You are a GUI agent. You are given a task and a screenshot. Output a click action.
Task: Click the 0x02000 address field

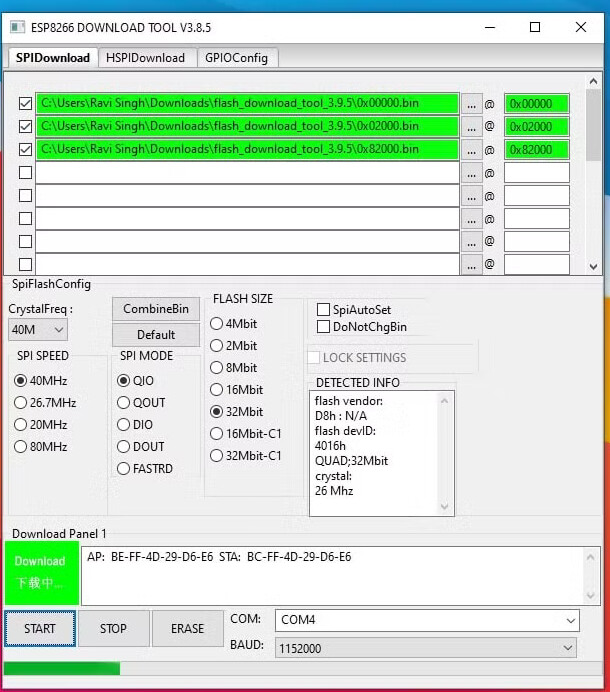coord(537,127)
